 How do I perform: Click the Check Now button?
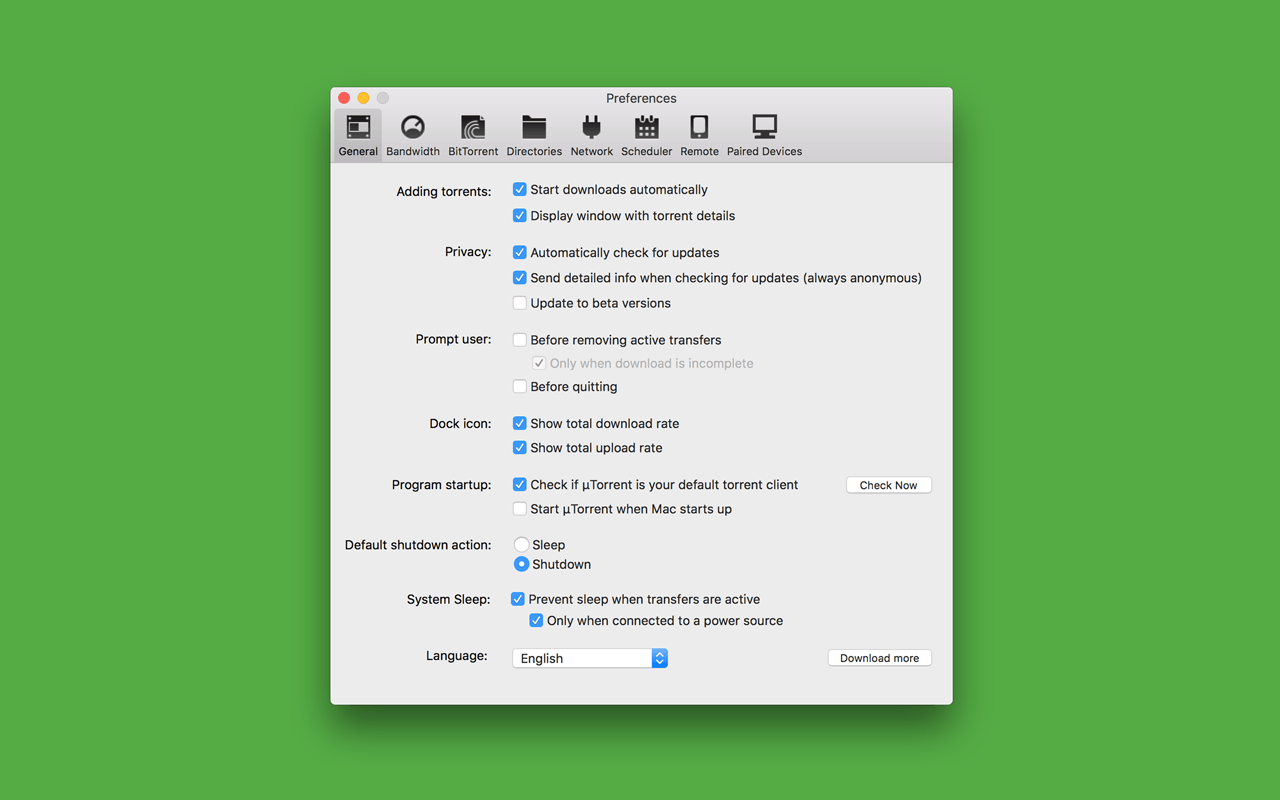coord(889,485)
